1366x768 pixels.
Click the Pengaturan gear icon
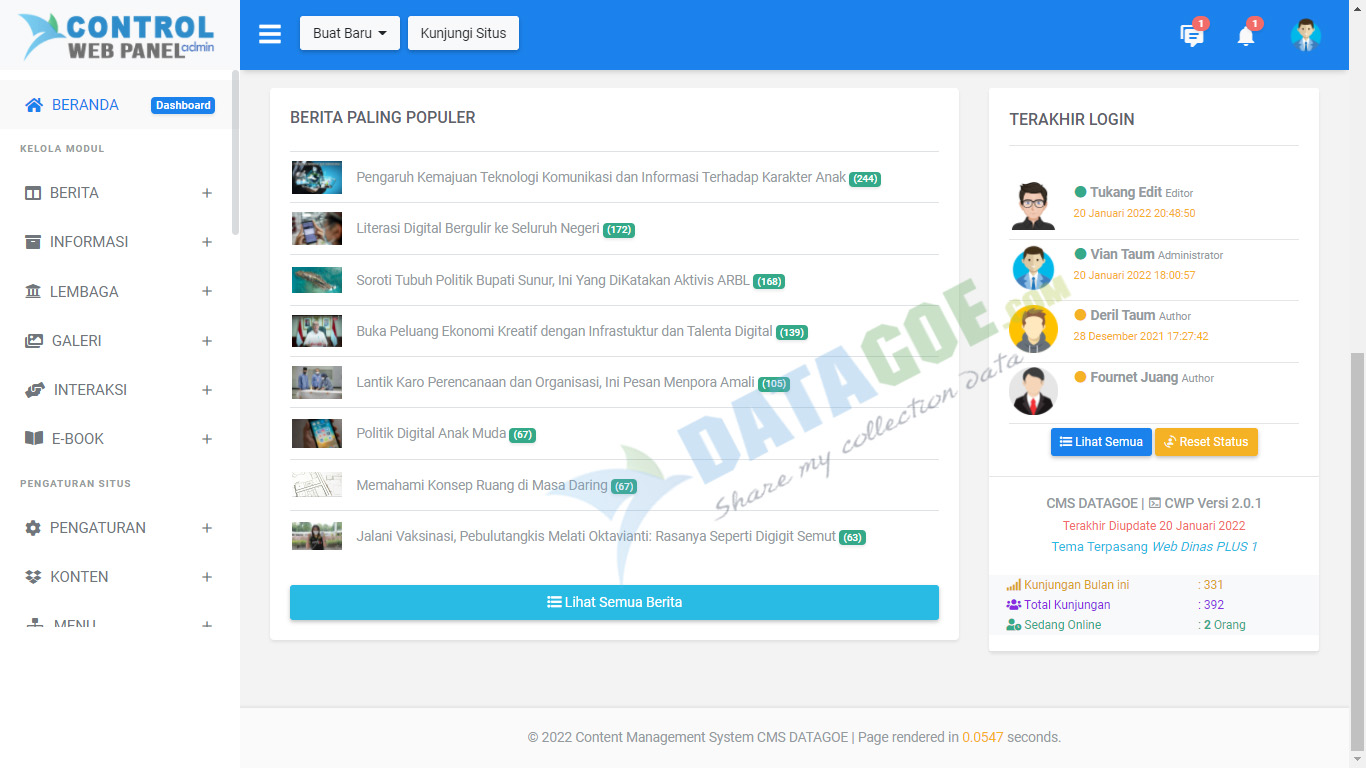[33, 528]
